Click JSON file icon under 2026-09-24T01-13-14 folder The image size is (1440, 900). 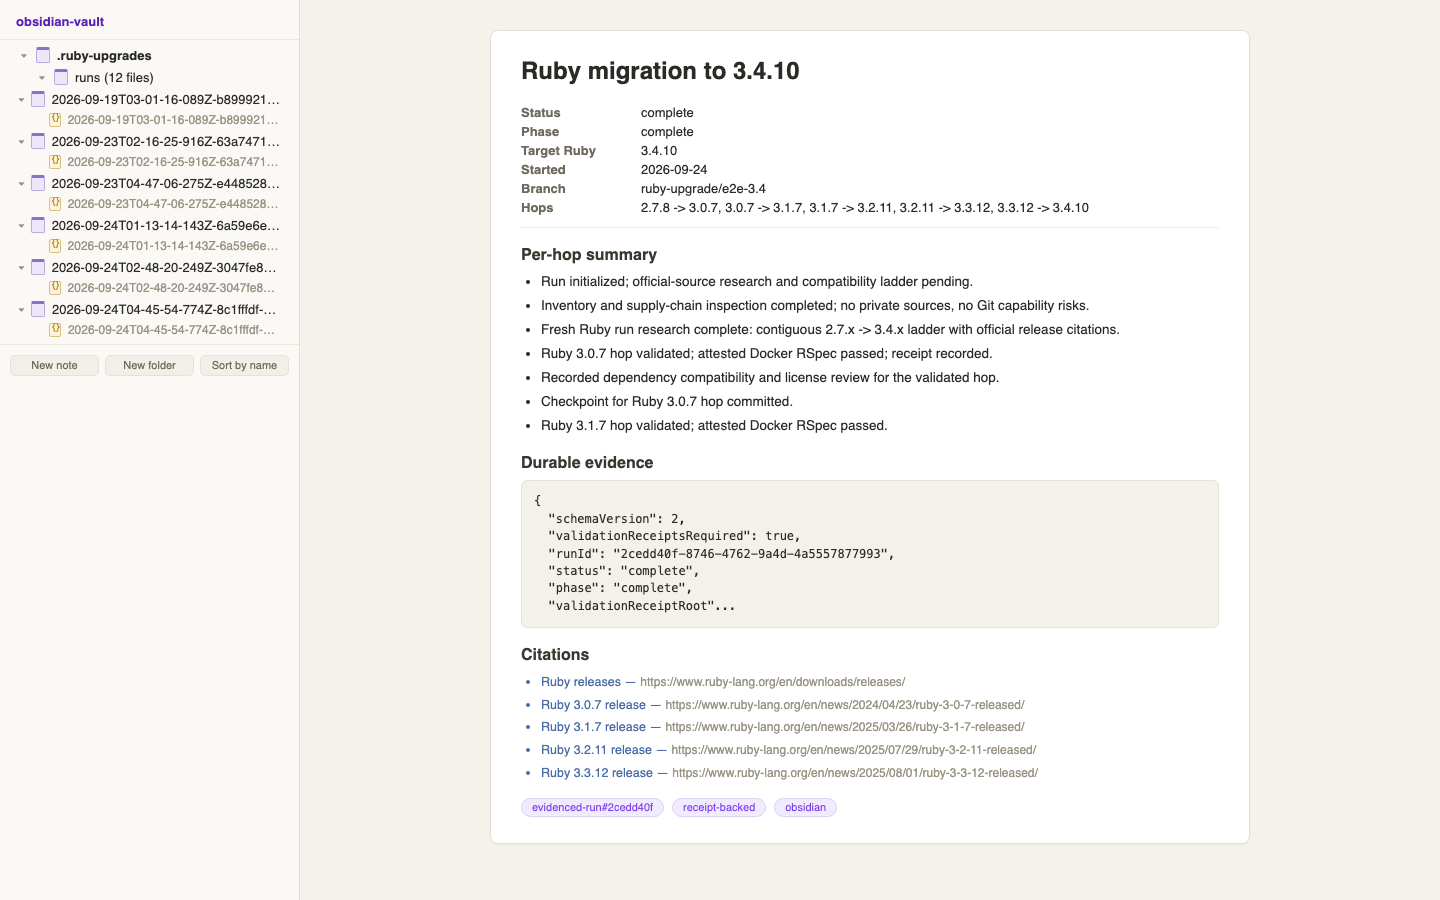pos(56,246)
